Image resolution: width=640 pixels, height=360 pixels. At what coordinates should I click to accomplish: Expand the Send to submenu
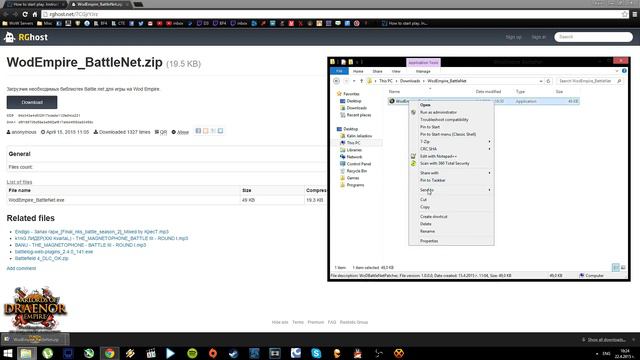(451, 190)
